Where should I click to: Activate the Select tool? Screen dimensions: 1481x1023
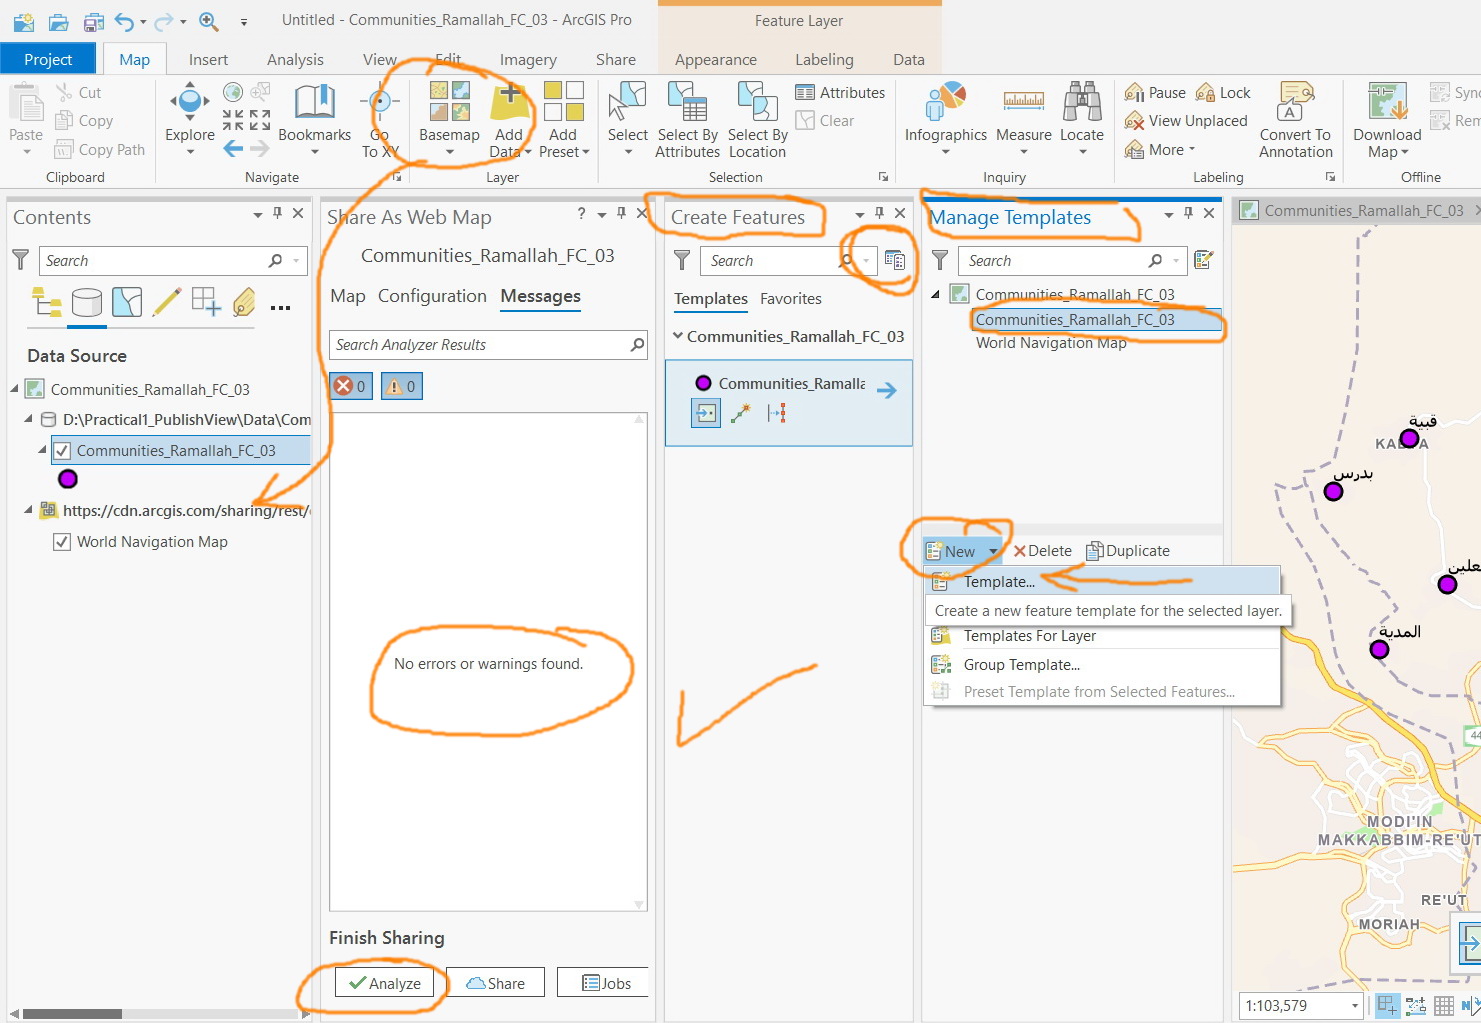pos(628,119)
